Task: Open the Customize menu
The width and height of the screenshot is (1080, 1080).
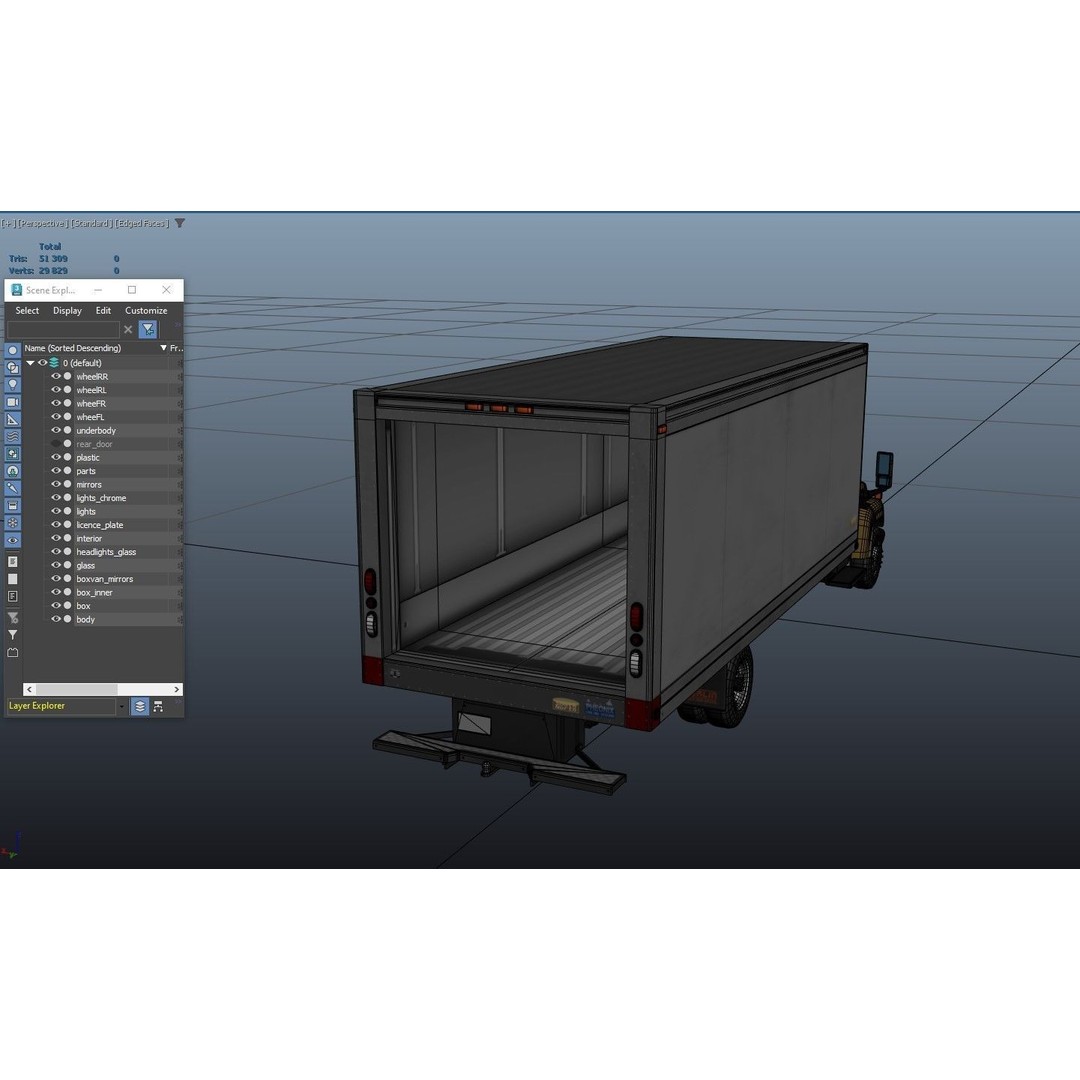Action: pos(146,310)
